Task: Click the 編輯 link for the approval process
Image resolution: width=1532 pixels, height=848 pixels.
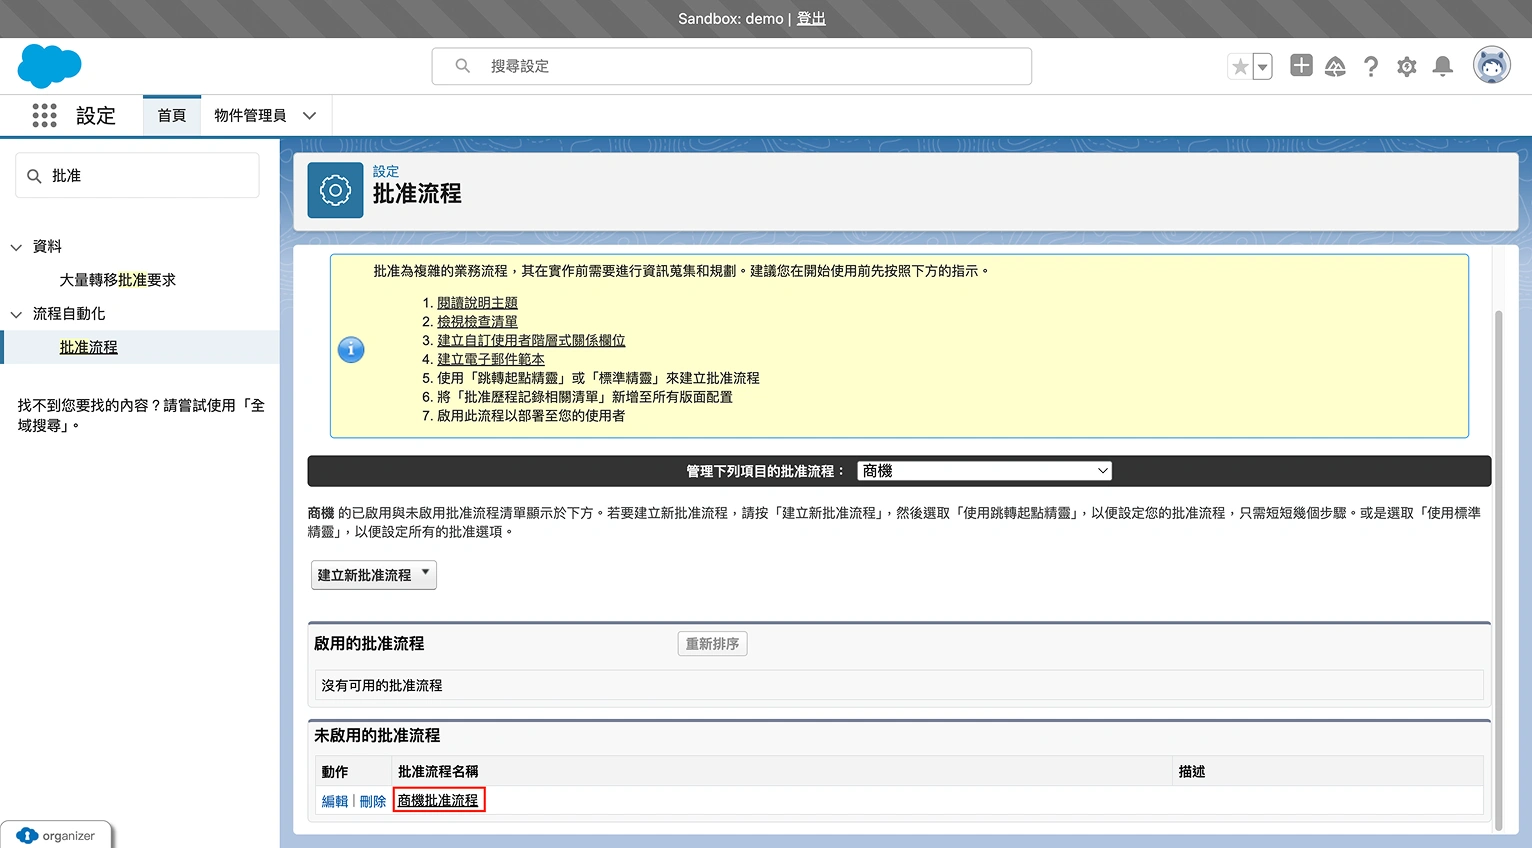Action: click(x=335, y=801)
